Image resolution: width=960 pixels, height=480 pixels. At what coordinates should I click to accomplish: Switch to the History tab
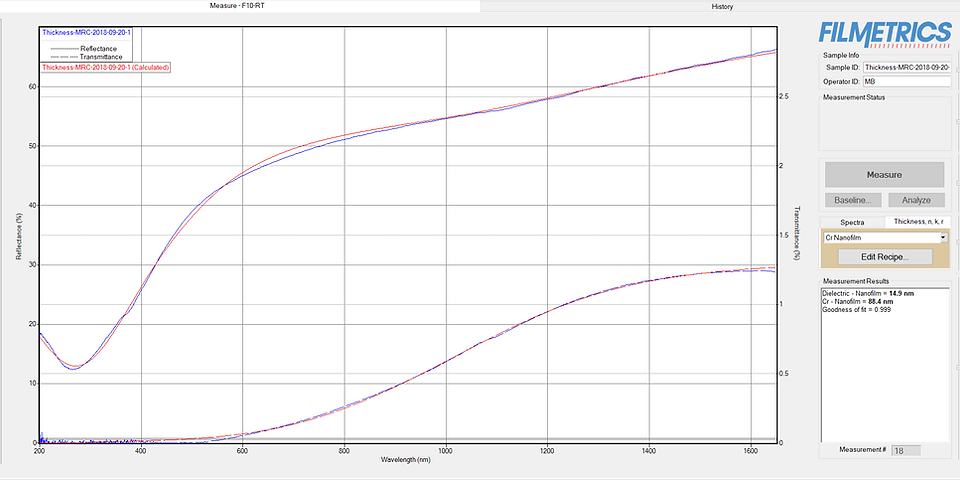721,6
